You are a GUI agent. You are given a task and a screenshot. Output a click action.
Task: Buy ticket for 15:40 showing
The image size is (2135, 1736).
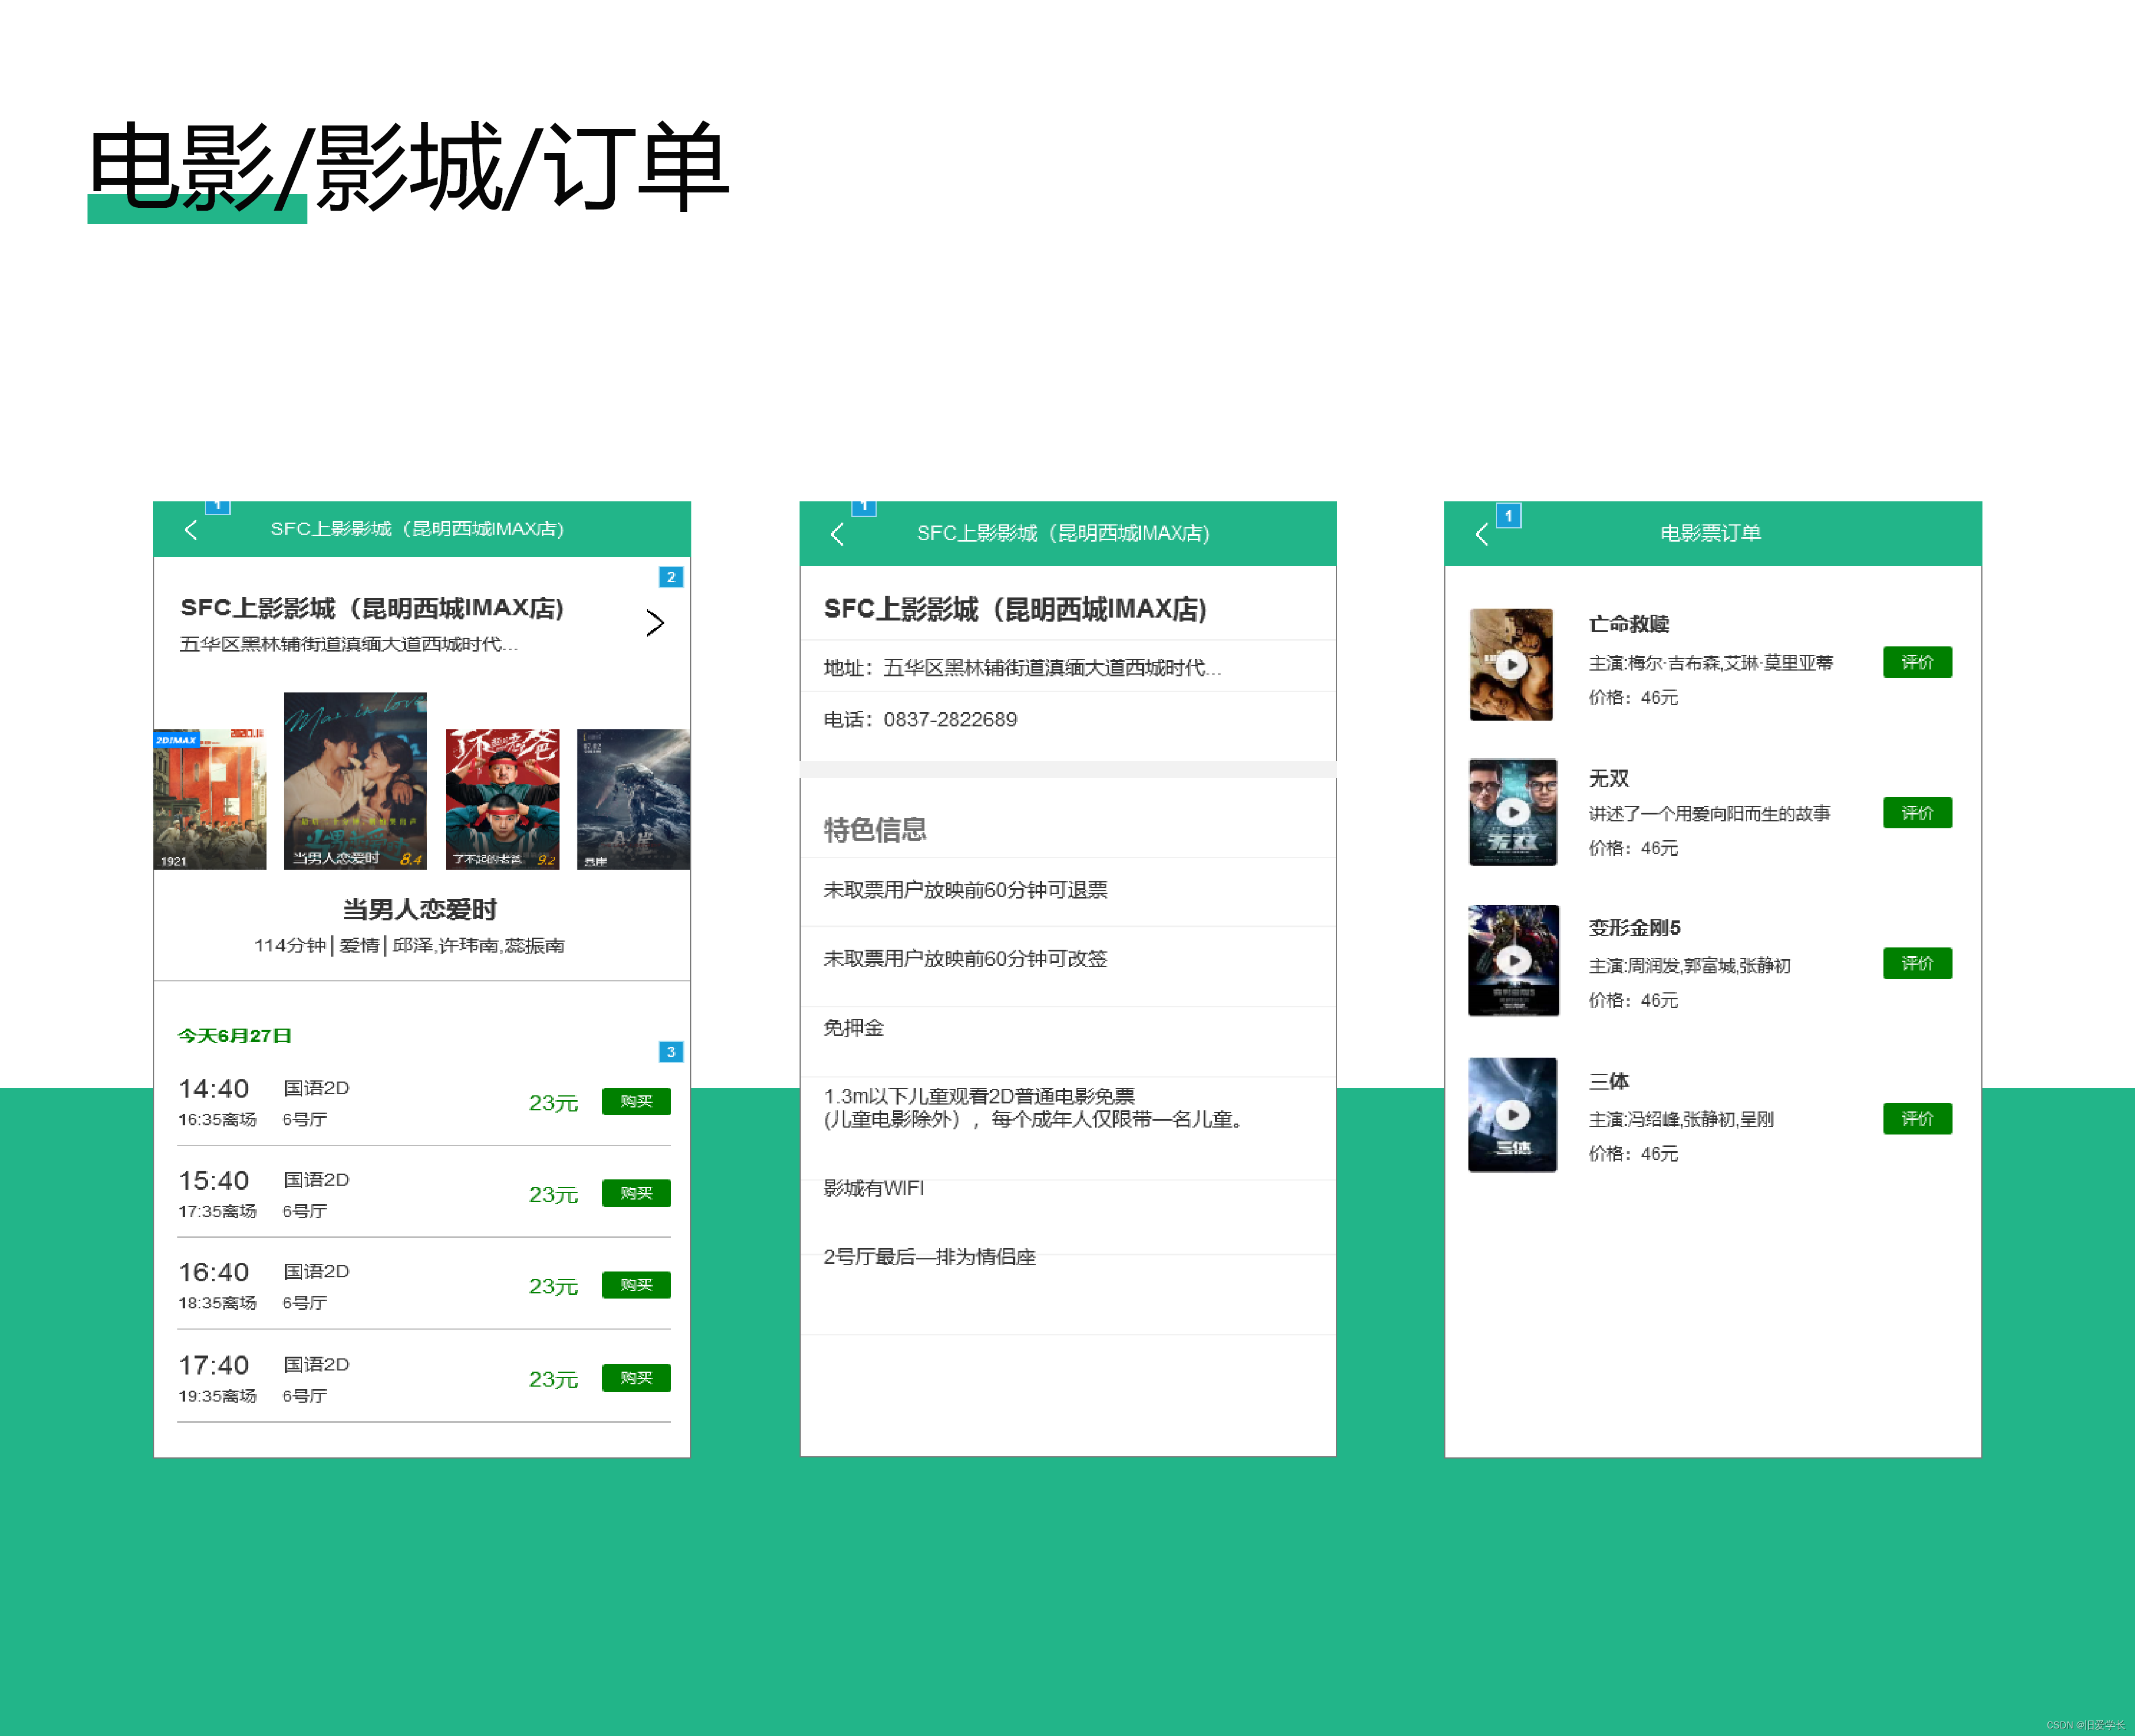636,1193
